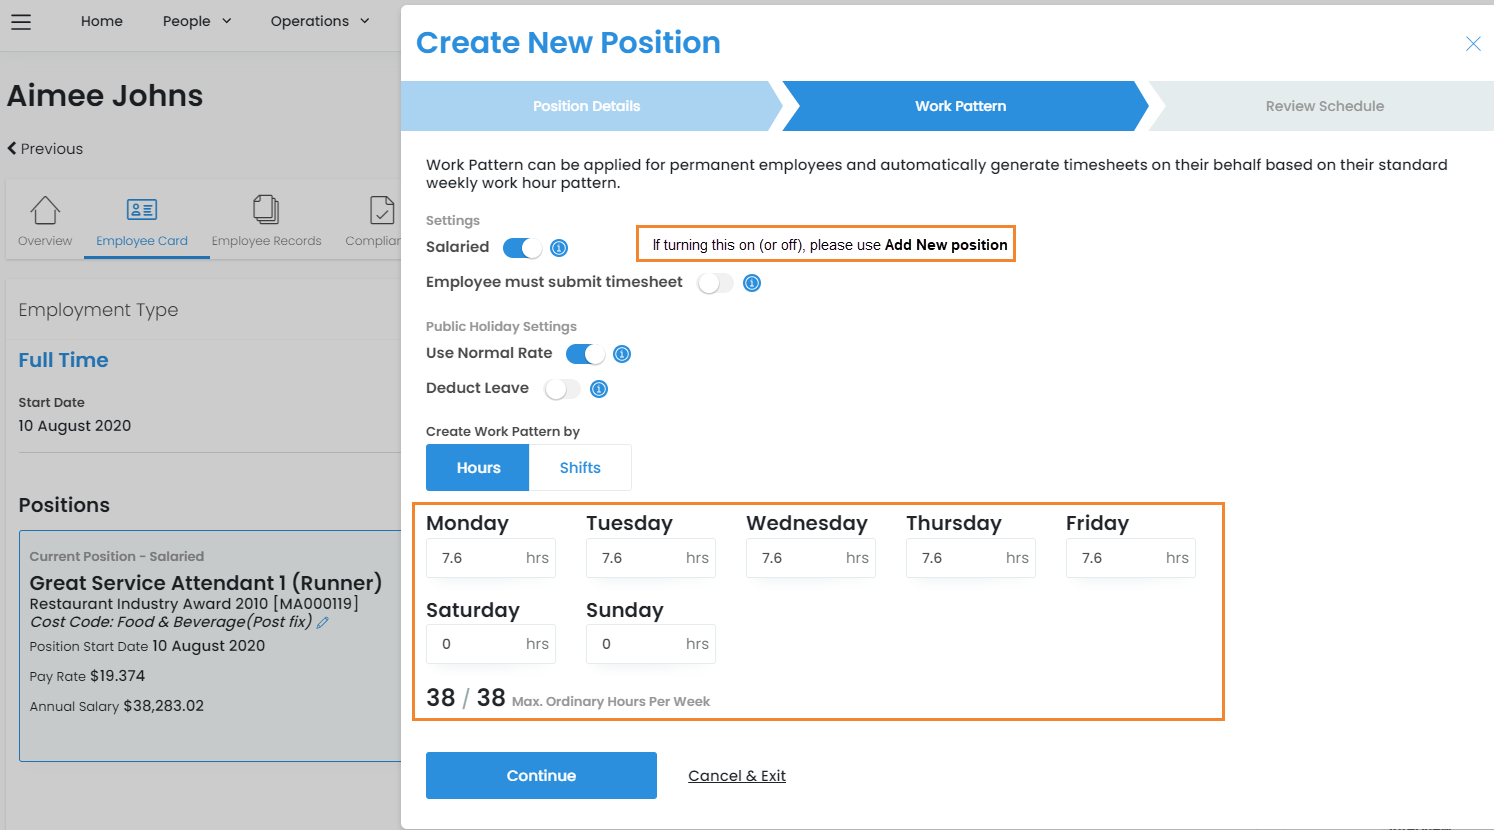Switch work pattern to Shifts tab
Viewport: 1494px width, 830px height.
[580, 468]
